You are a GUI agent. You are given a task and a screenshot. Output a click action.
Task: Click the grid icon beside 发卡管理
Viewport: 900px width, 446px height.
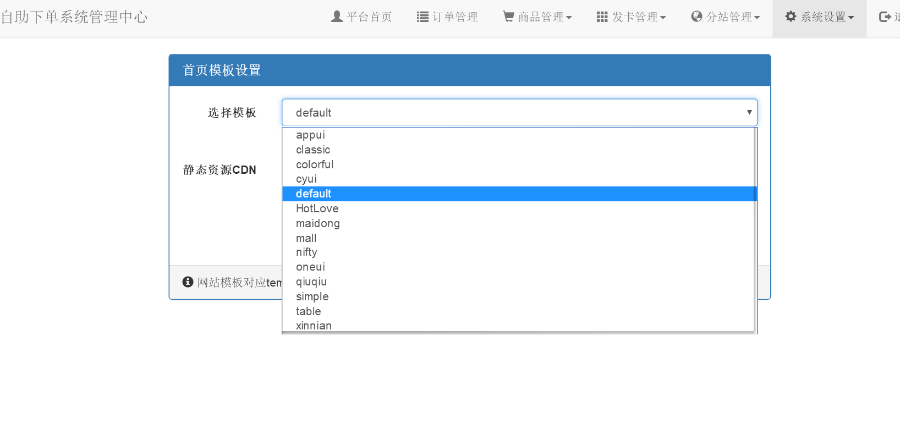pos(602,17)
